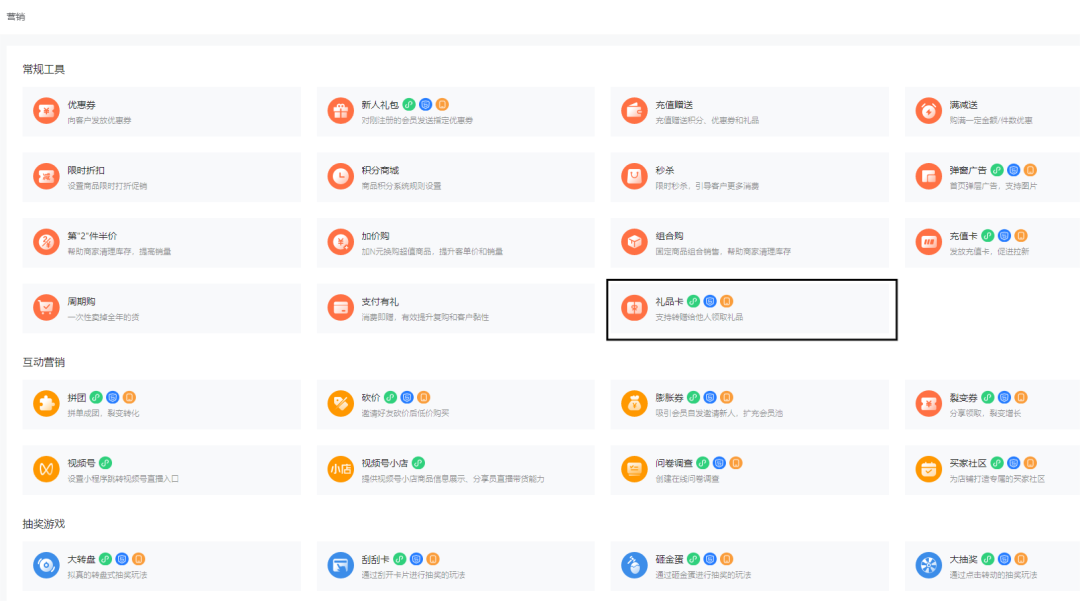The image size is (1080, 601).
Task: Click the description 一次性卖掉全年的货
Action: click(103, 317)
